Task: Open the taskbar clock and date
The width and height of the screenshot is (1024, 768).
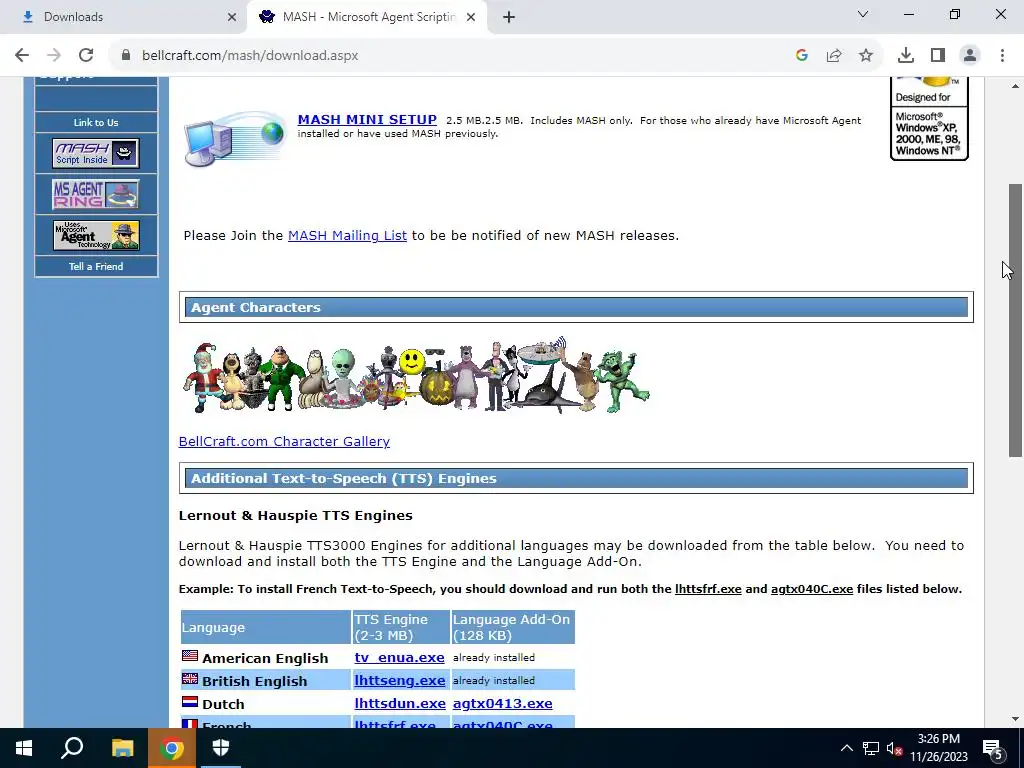Action: 938,748
